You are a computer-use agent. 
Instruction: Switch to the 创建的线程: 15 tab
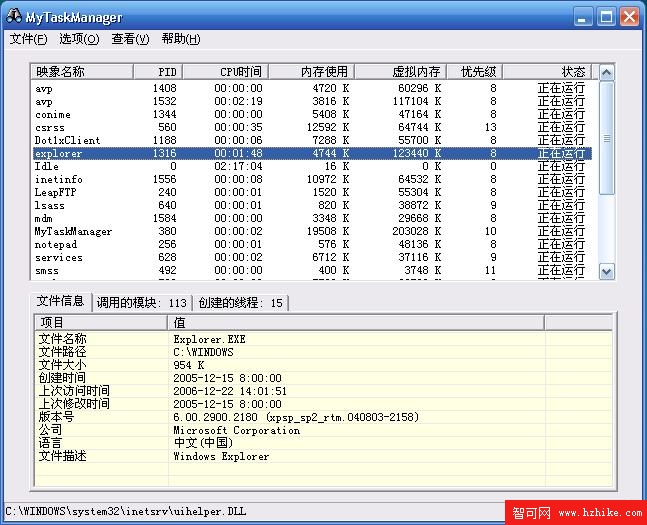coord(241,303)
